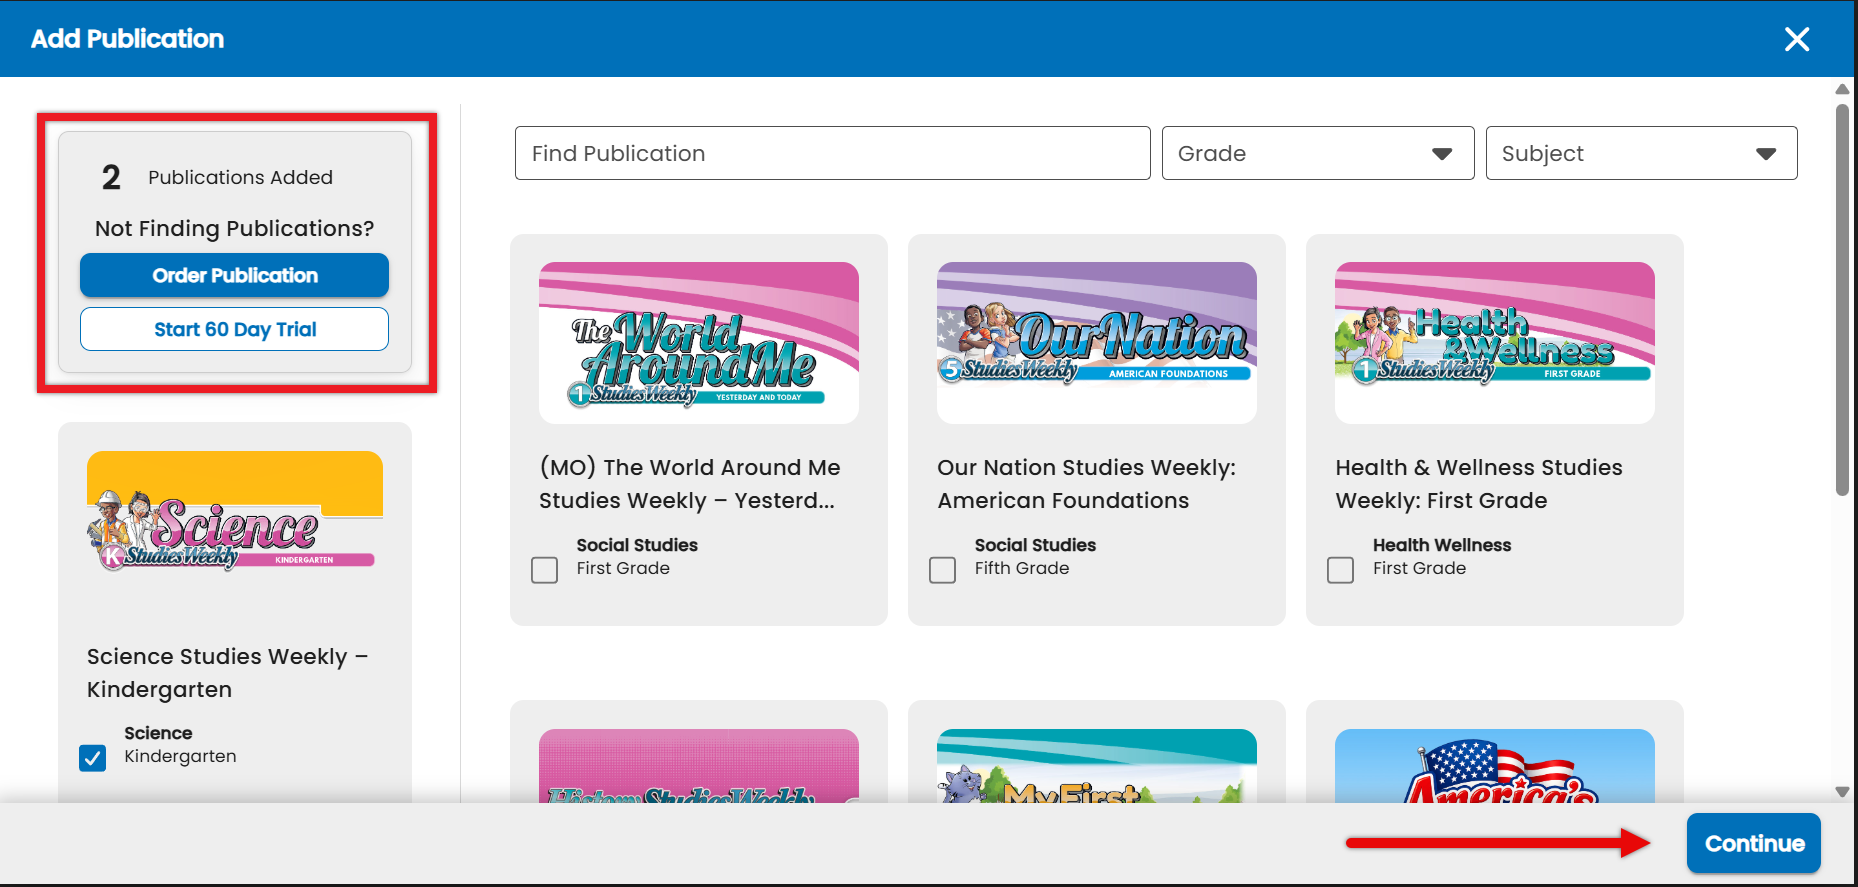Viewport: 1858px width, 887px height.
Task: Open Health & Wellness Studies Weekly cover
Action: pyautogui.click(x=1495, y=343)
